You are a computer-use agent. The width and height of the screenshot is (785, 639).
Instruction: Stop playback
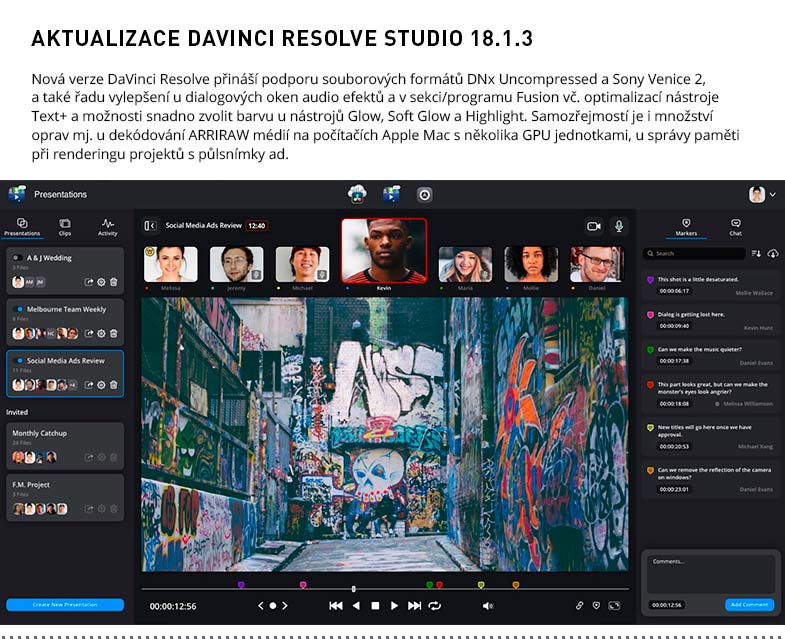[375, 606]
